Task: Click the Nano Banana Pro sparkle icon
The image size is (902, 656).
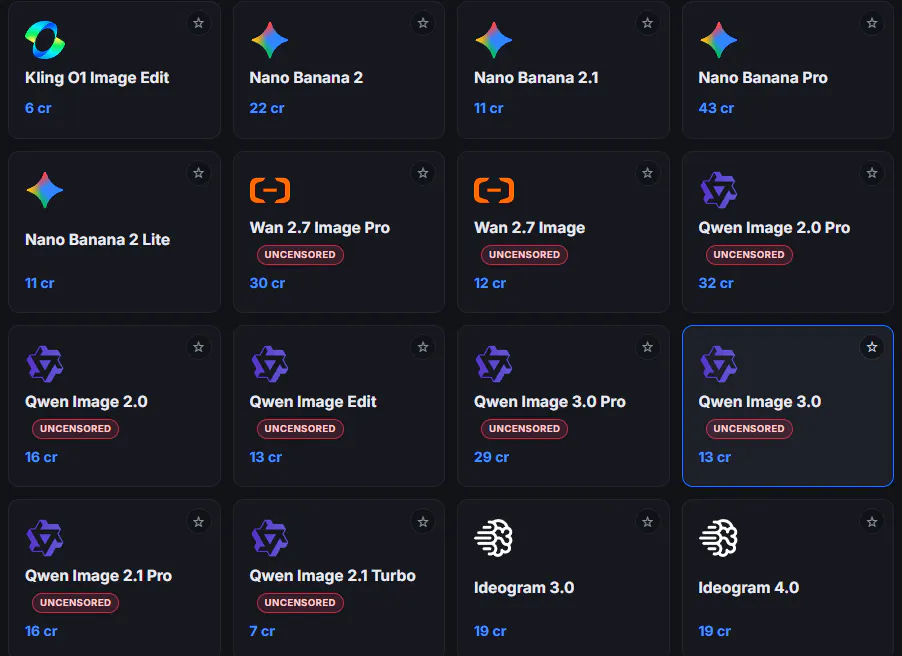Action: 718,40
